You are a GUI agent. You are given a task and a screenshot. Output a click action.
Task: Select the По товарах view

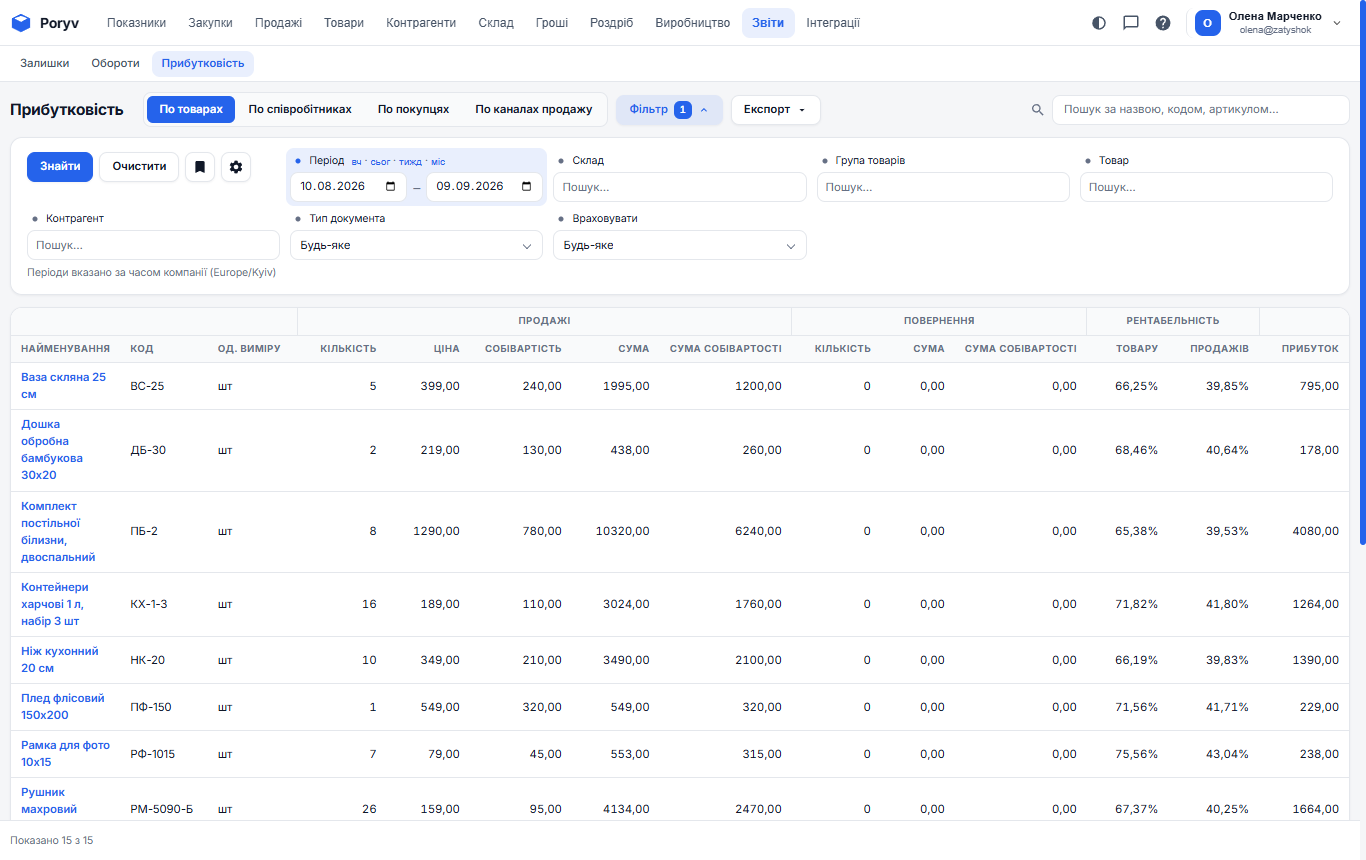tap(191, 110)
